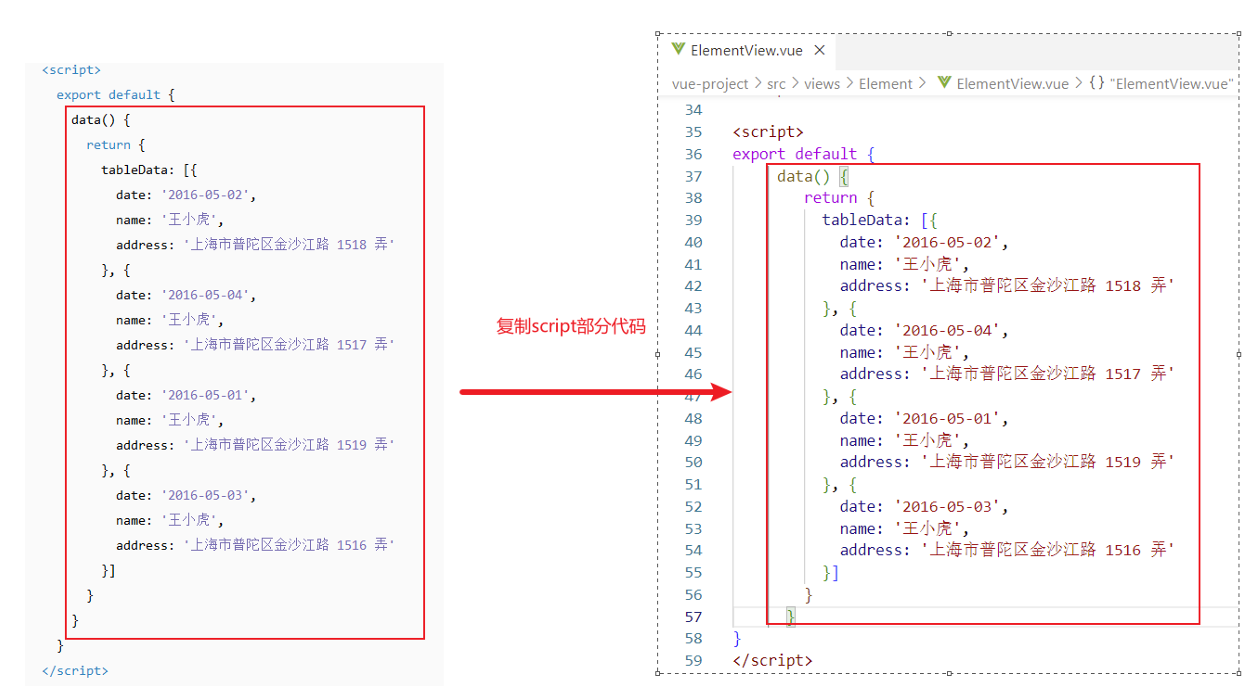Image resolution: width=1259 pixels, height=699 pixels.
Task: Open the src breadcrumb segment
Action: pyautogui.click(x=776, y=84)
